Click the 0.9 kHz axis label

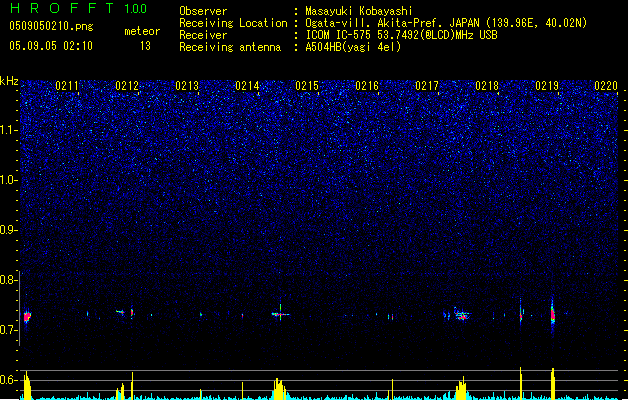(x=8, y=230)
